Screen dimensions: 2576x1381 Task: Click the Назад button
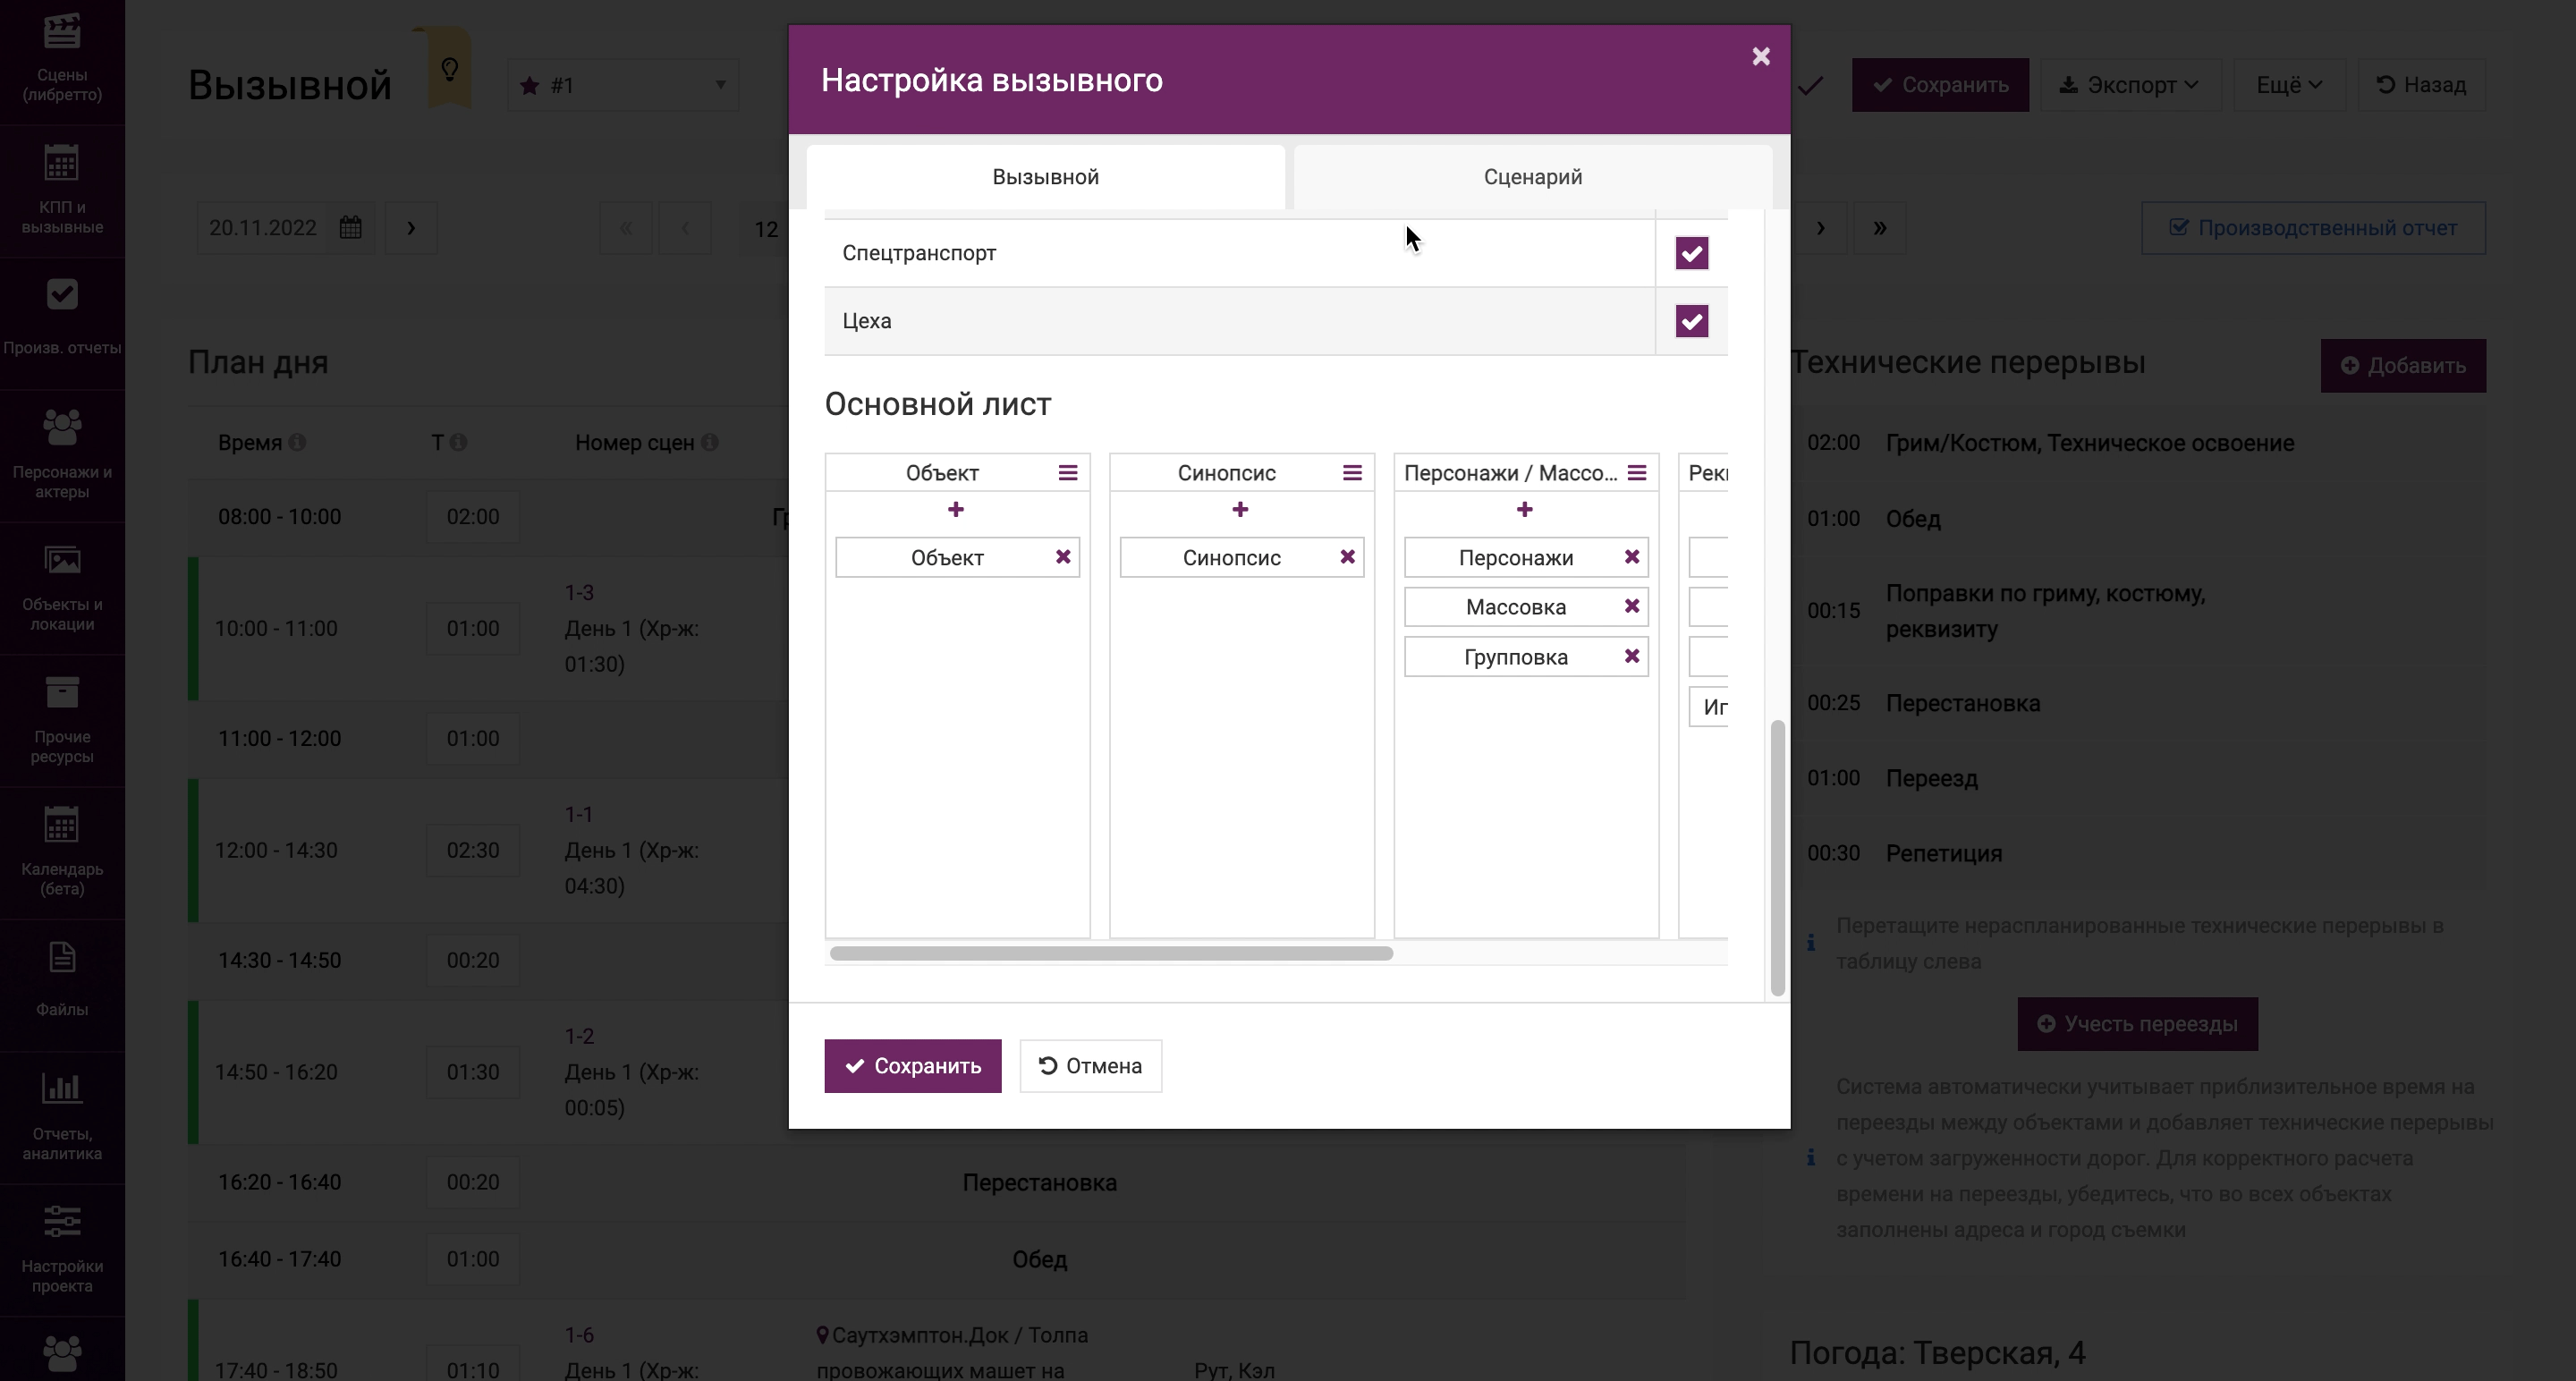click(x=2421, y=85)
